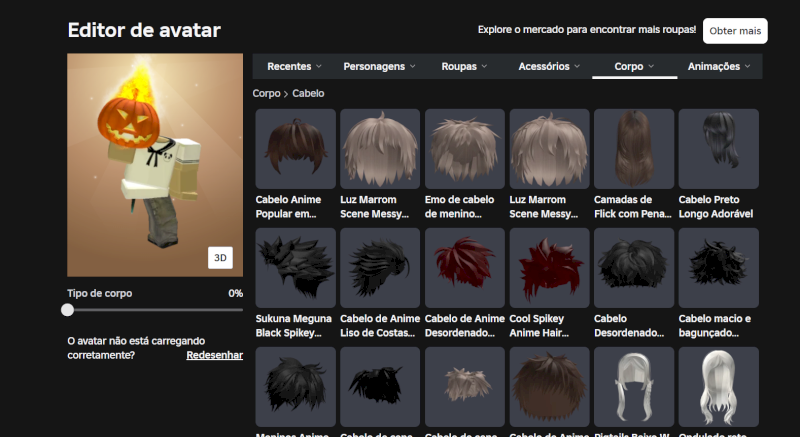Click the Cabelo macio e bagunçado label
The width and height of the screenshot is (800, 437).
[x=715, y=325]
